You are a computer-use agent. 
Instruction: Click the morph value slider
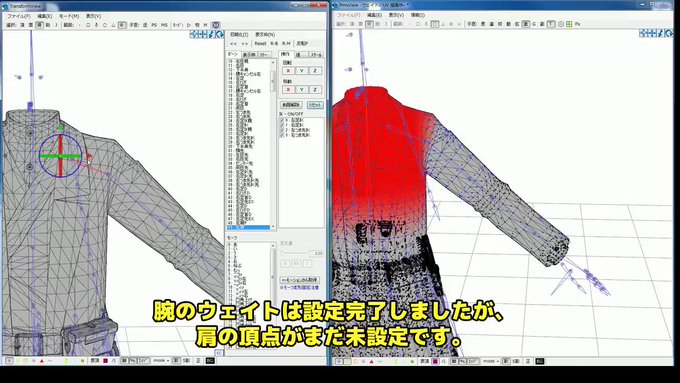[294, 253]
